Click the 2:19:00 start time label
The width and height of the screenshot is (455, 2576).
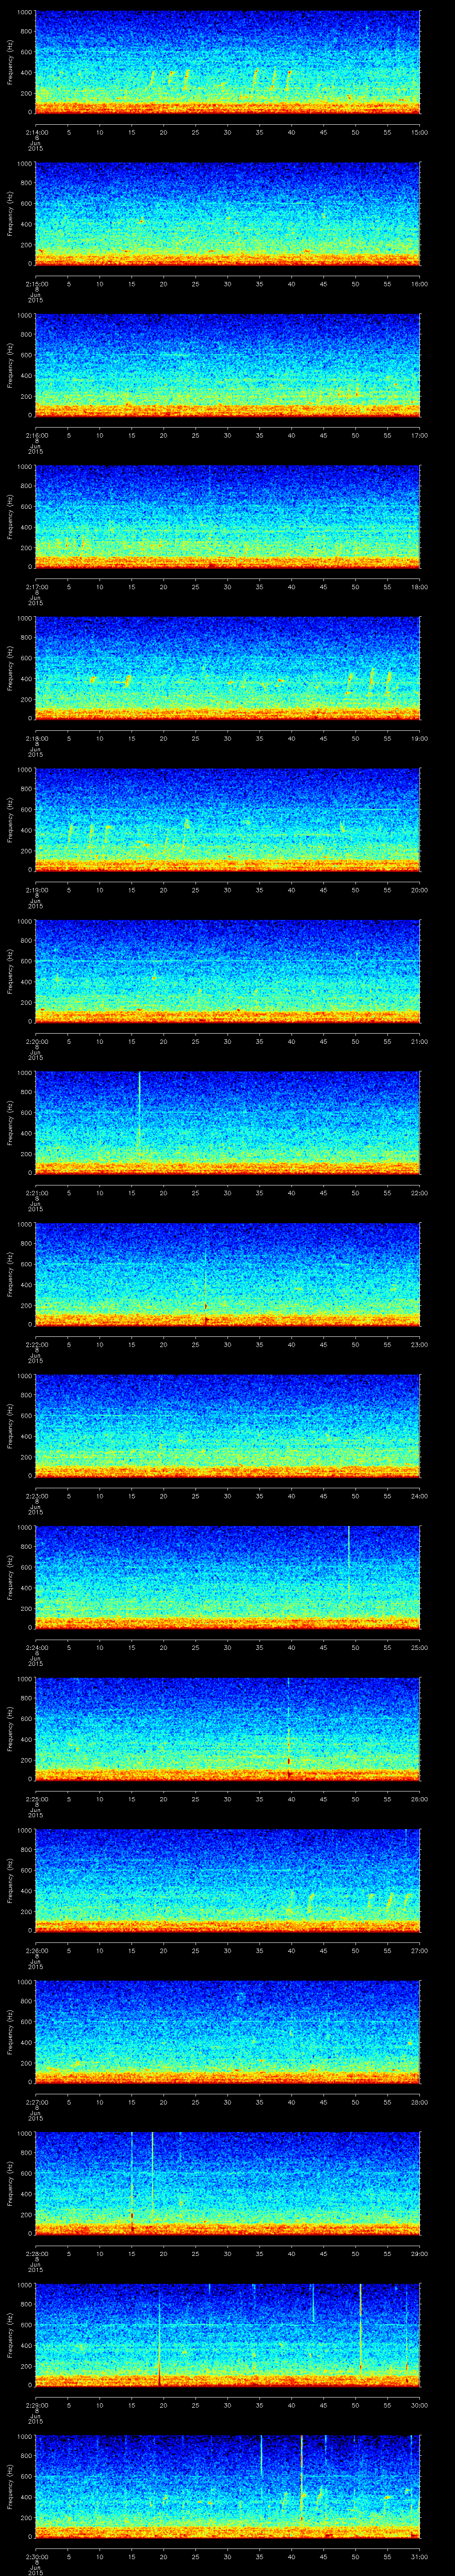coord(36,890)
